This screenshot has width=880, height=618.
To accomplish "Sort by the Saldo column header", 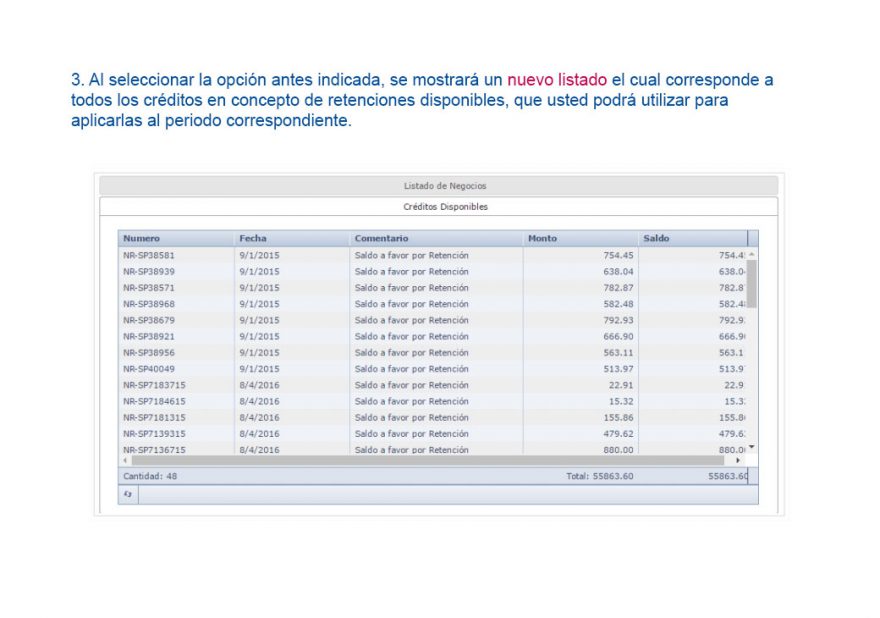I will click(693, 239).
